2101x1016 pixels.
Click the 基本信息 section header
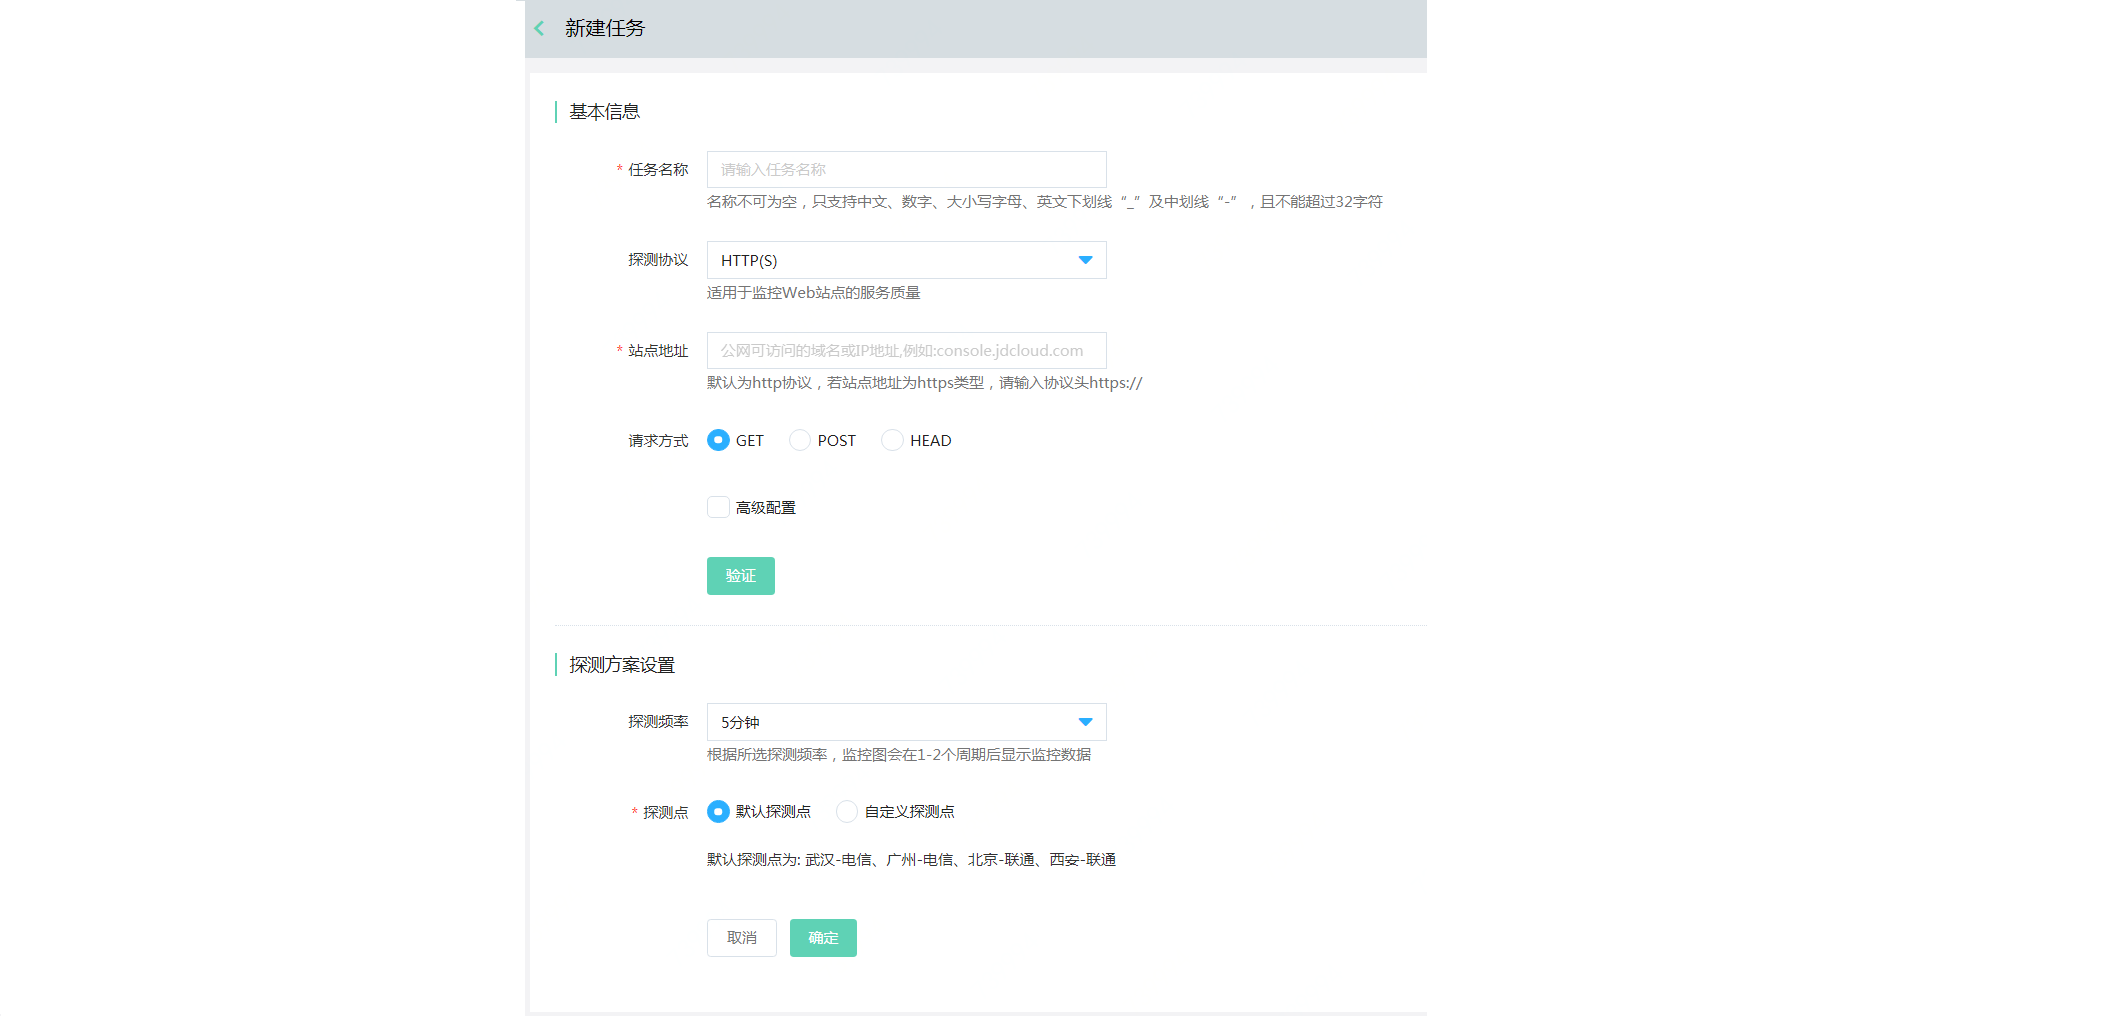[604, 112]
